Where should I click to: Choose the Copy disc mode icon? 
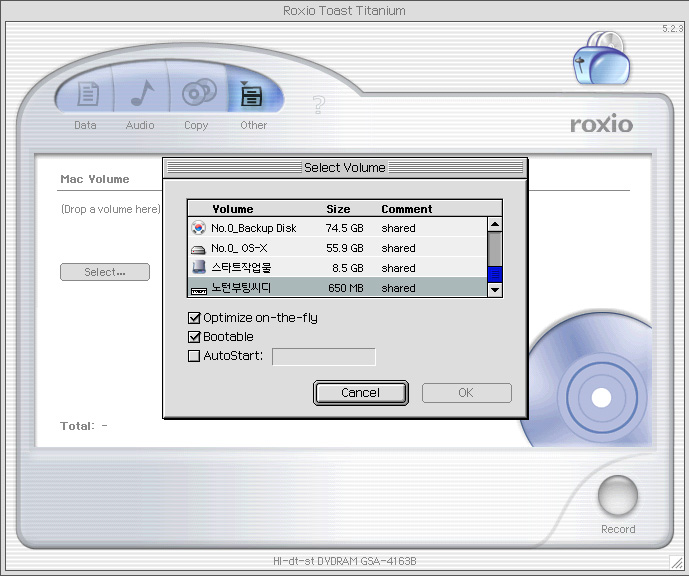pos(197,95)
